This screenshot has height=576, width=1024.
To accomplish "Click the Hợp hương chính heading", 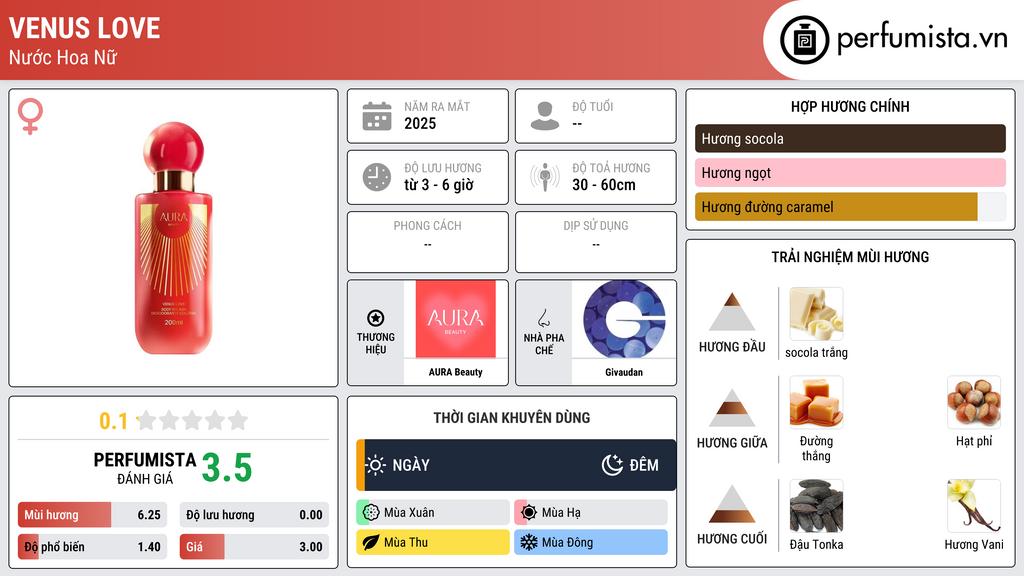I will click(x=850, y=106).
